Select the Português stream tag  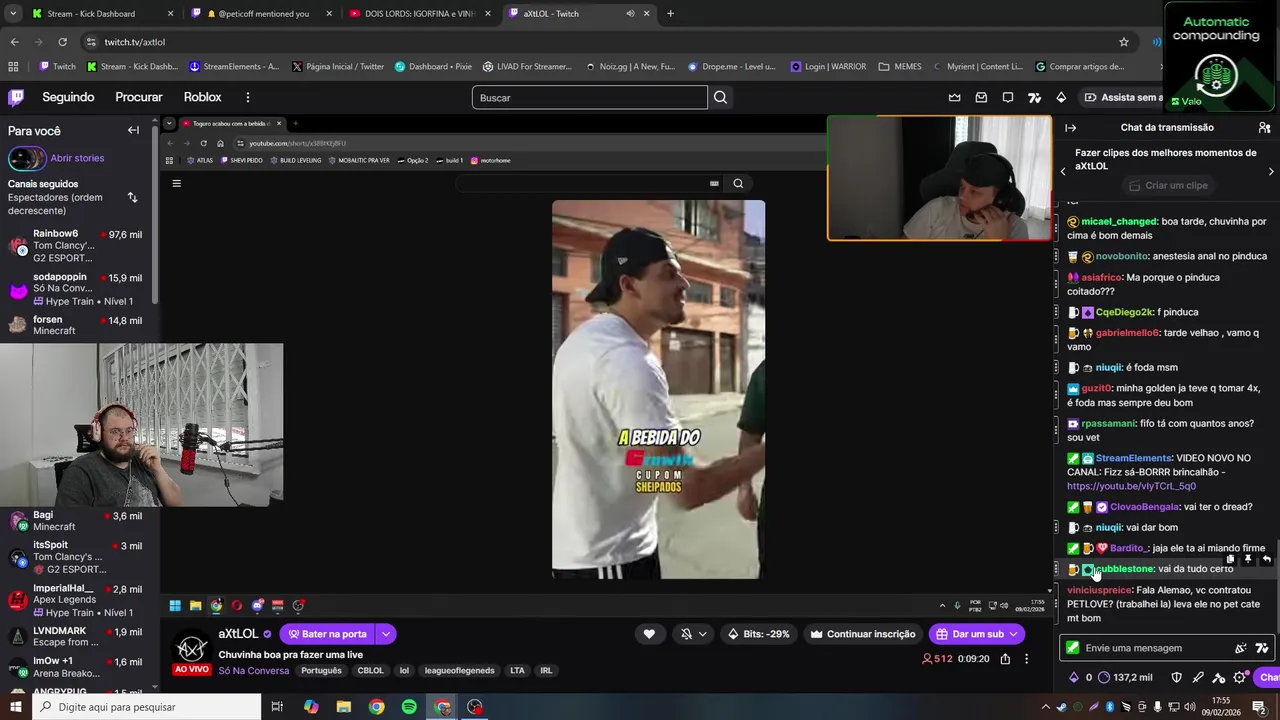(321, 670)
